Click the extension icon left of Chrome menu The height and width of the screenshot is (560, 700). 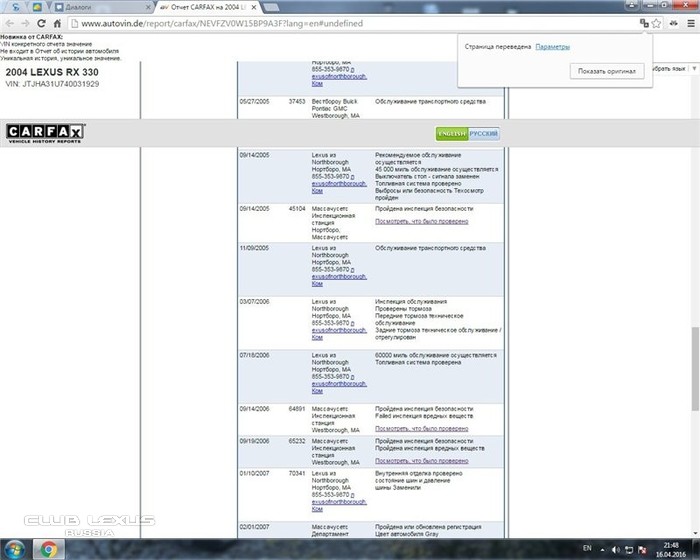(x=674, y=23)
